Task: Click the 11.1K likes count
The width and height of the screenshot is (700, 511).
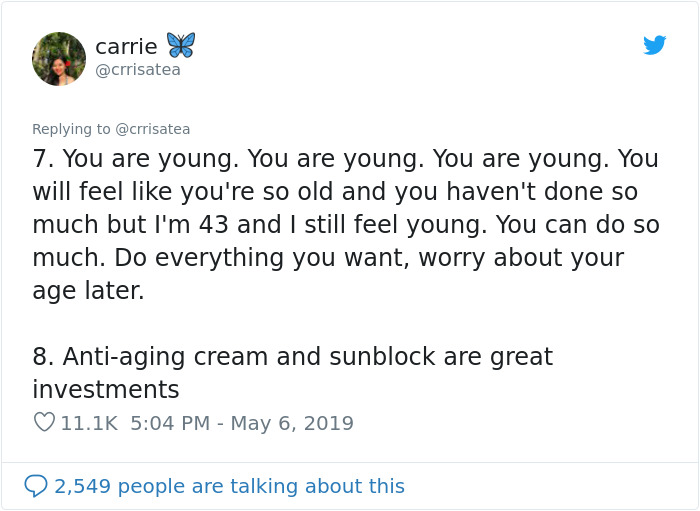Action: click(89, 423)
